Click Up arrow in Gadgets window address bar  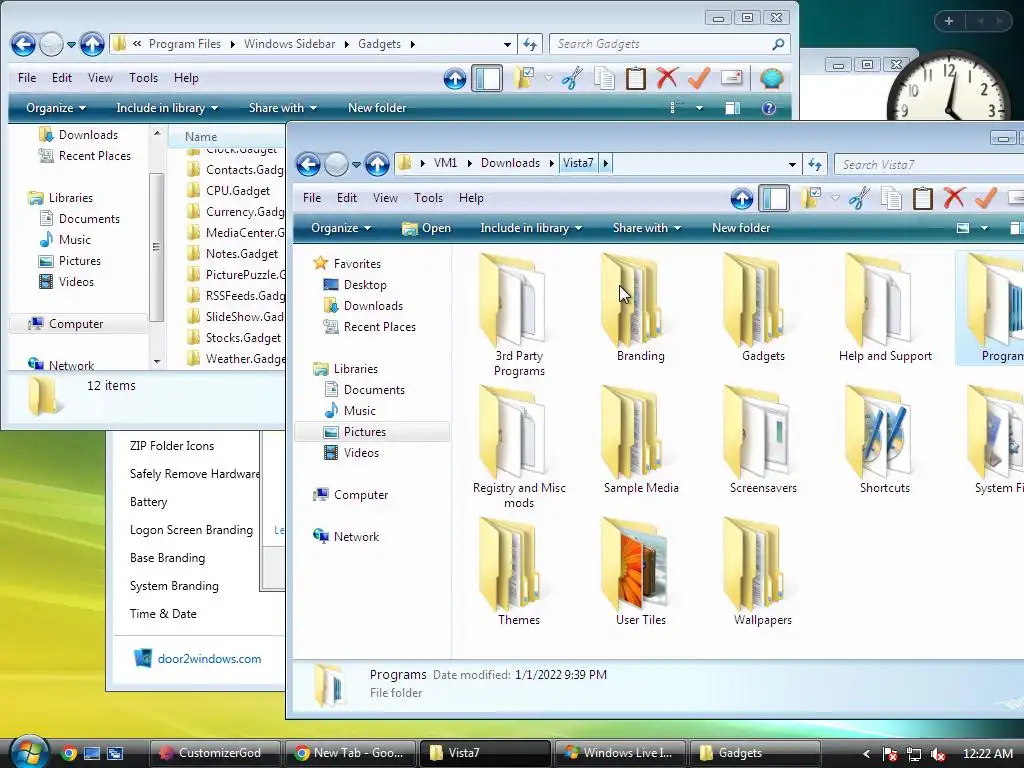tap(91, 44)
